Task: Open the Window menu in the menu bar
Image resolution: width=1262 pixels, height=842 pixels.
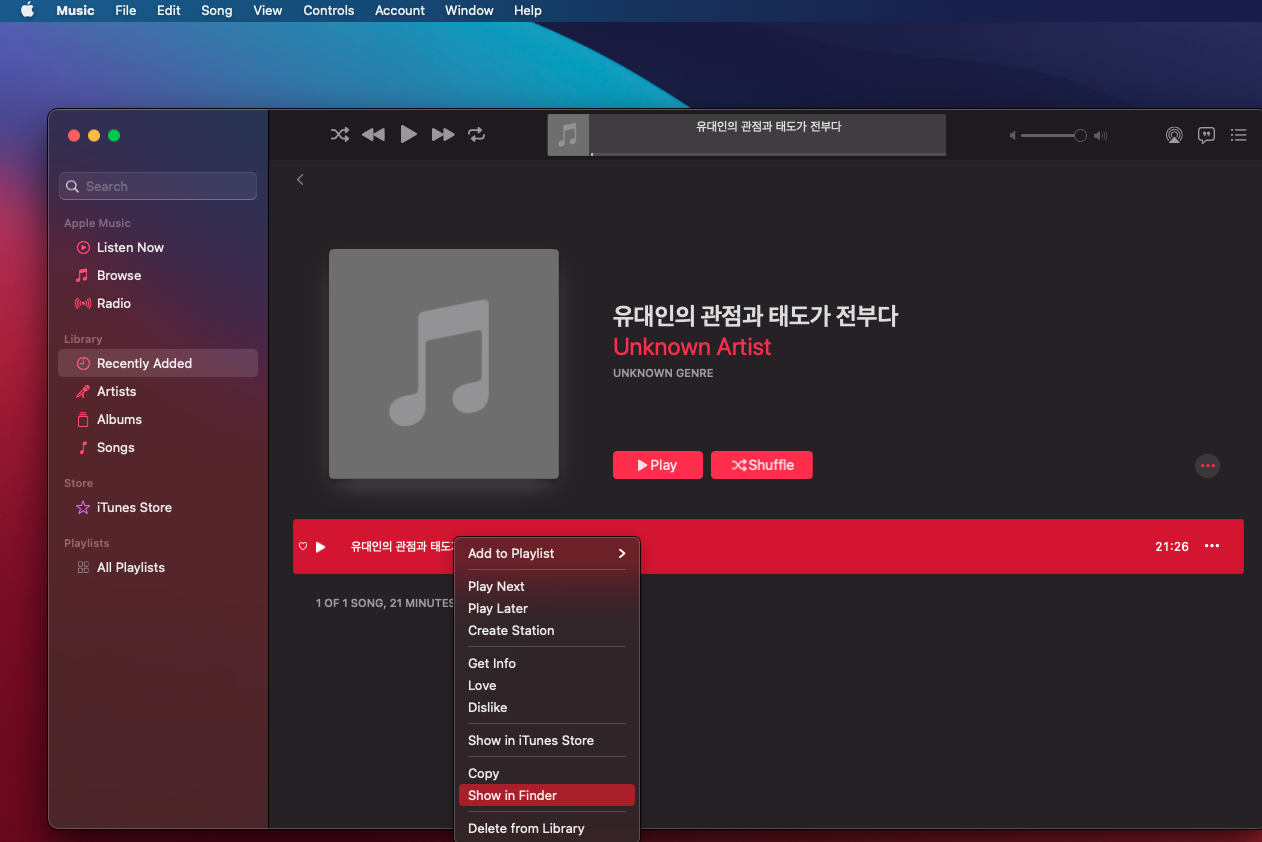Action: (x=469, y=10)
